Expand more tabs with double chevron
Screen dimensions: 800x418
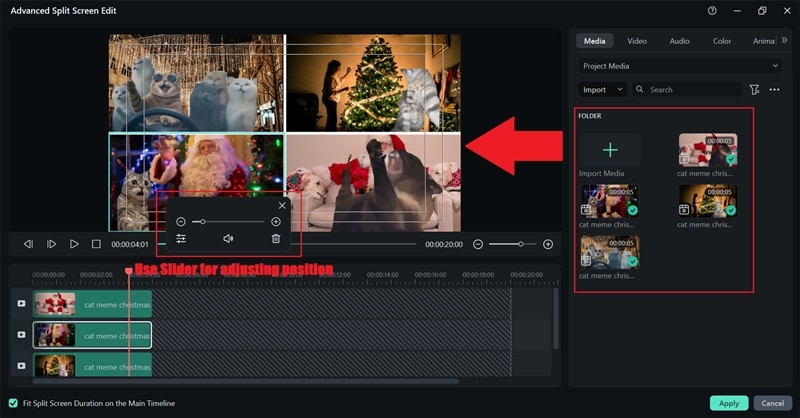[x=784, y=40]
